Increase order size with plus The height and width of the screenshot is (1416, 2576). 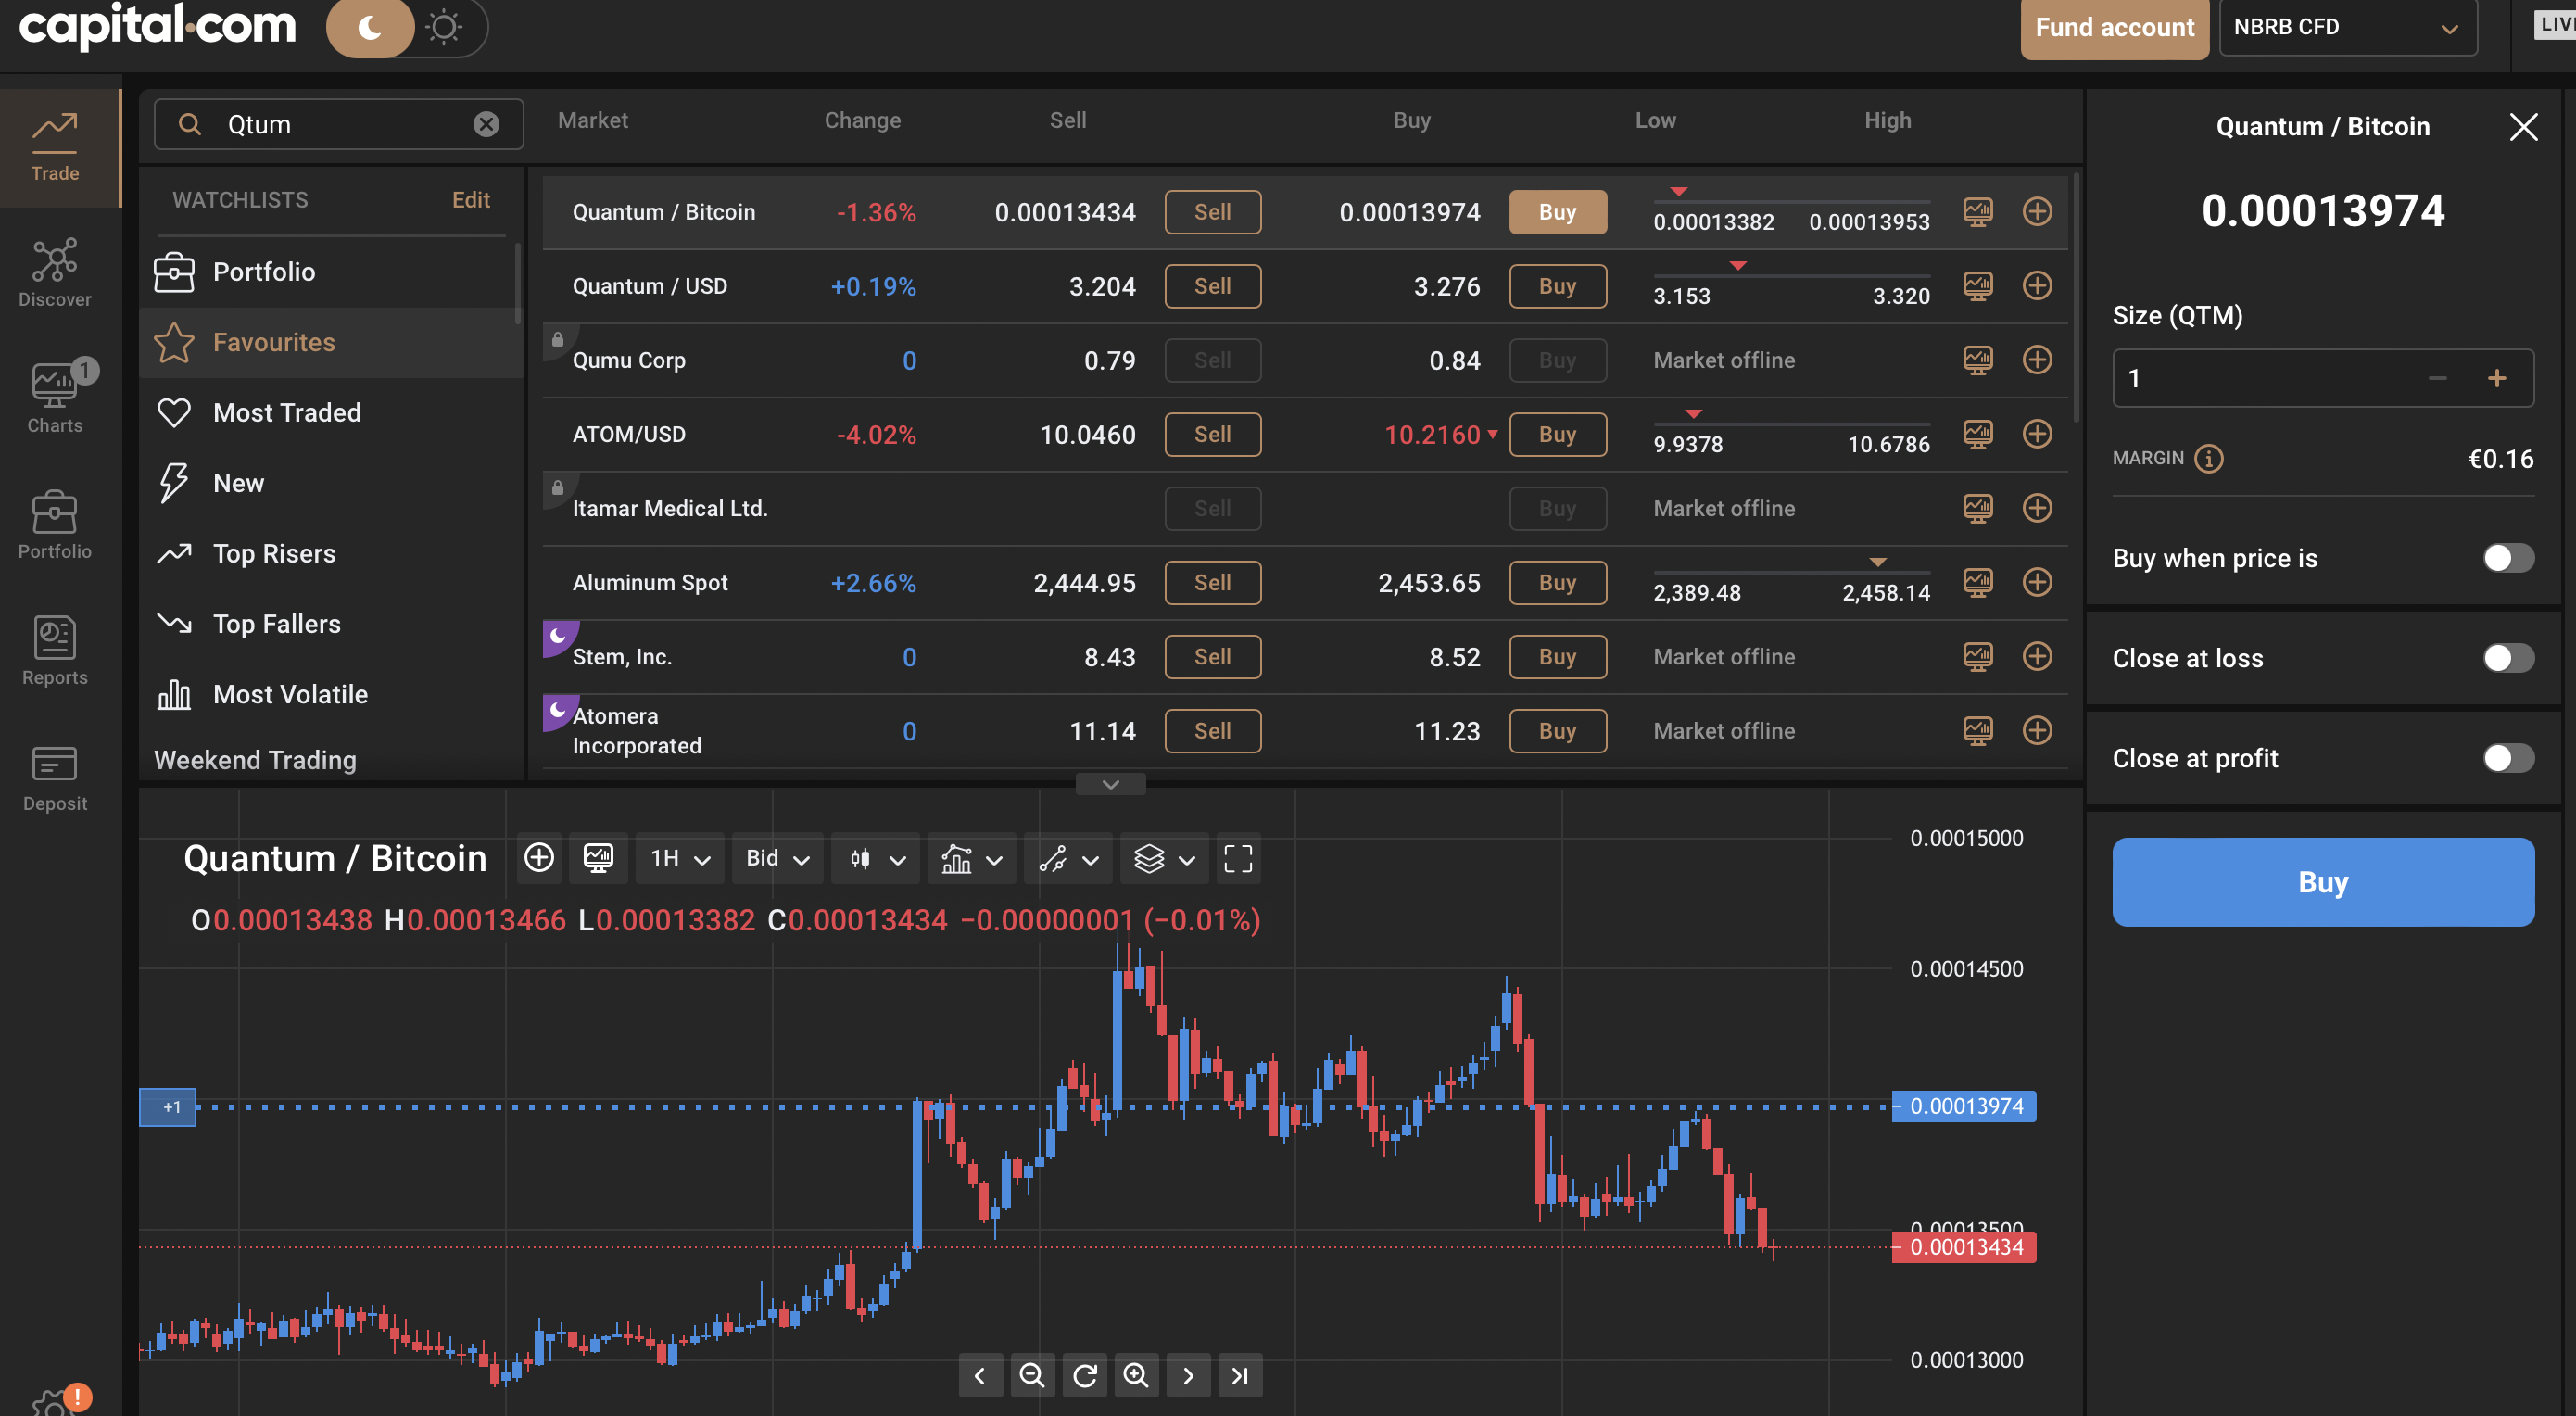(2496, 378)
